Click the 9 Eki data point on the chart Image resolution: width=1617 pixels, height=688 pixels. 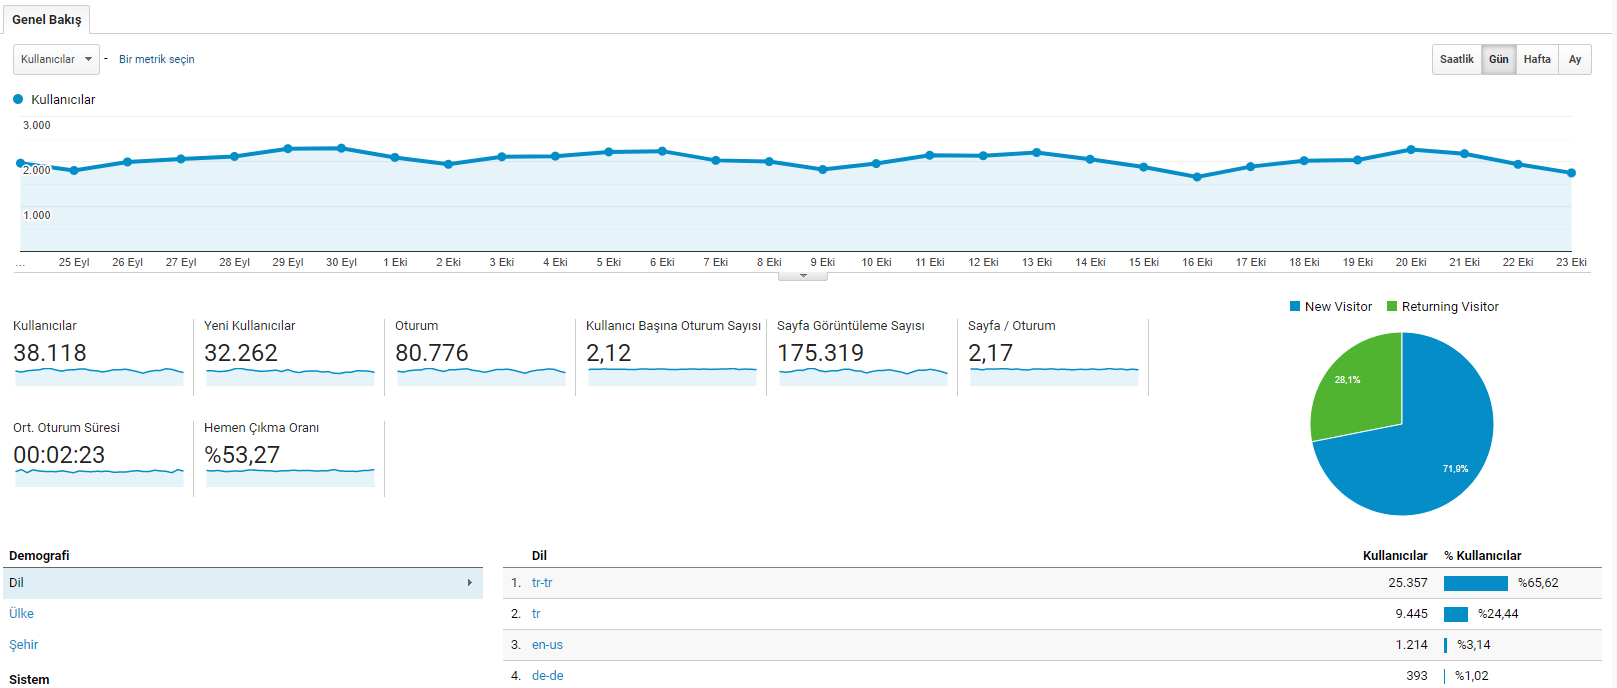tap(823, 170)
